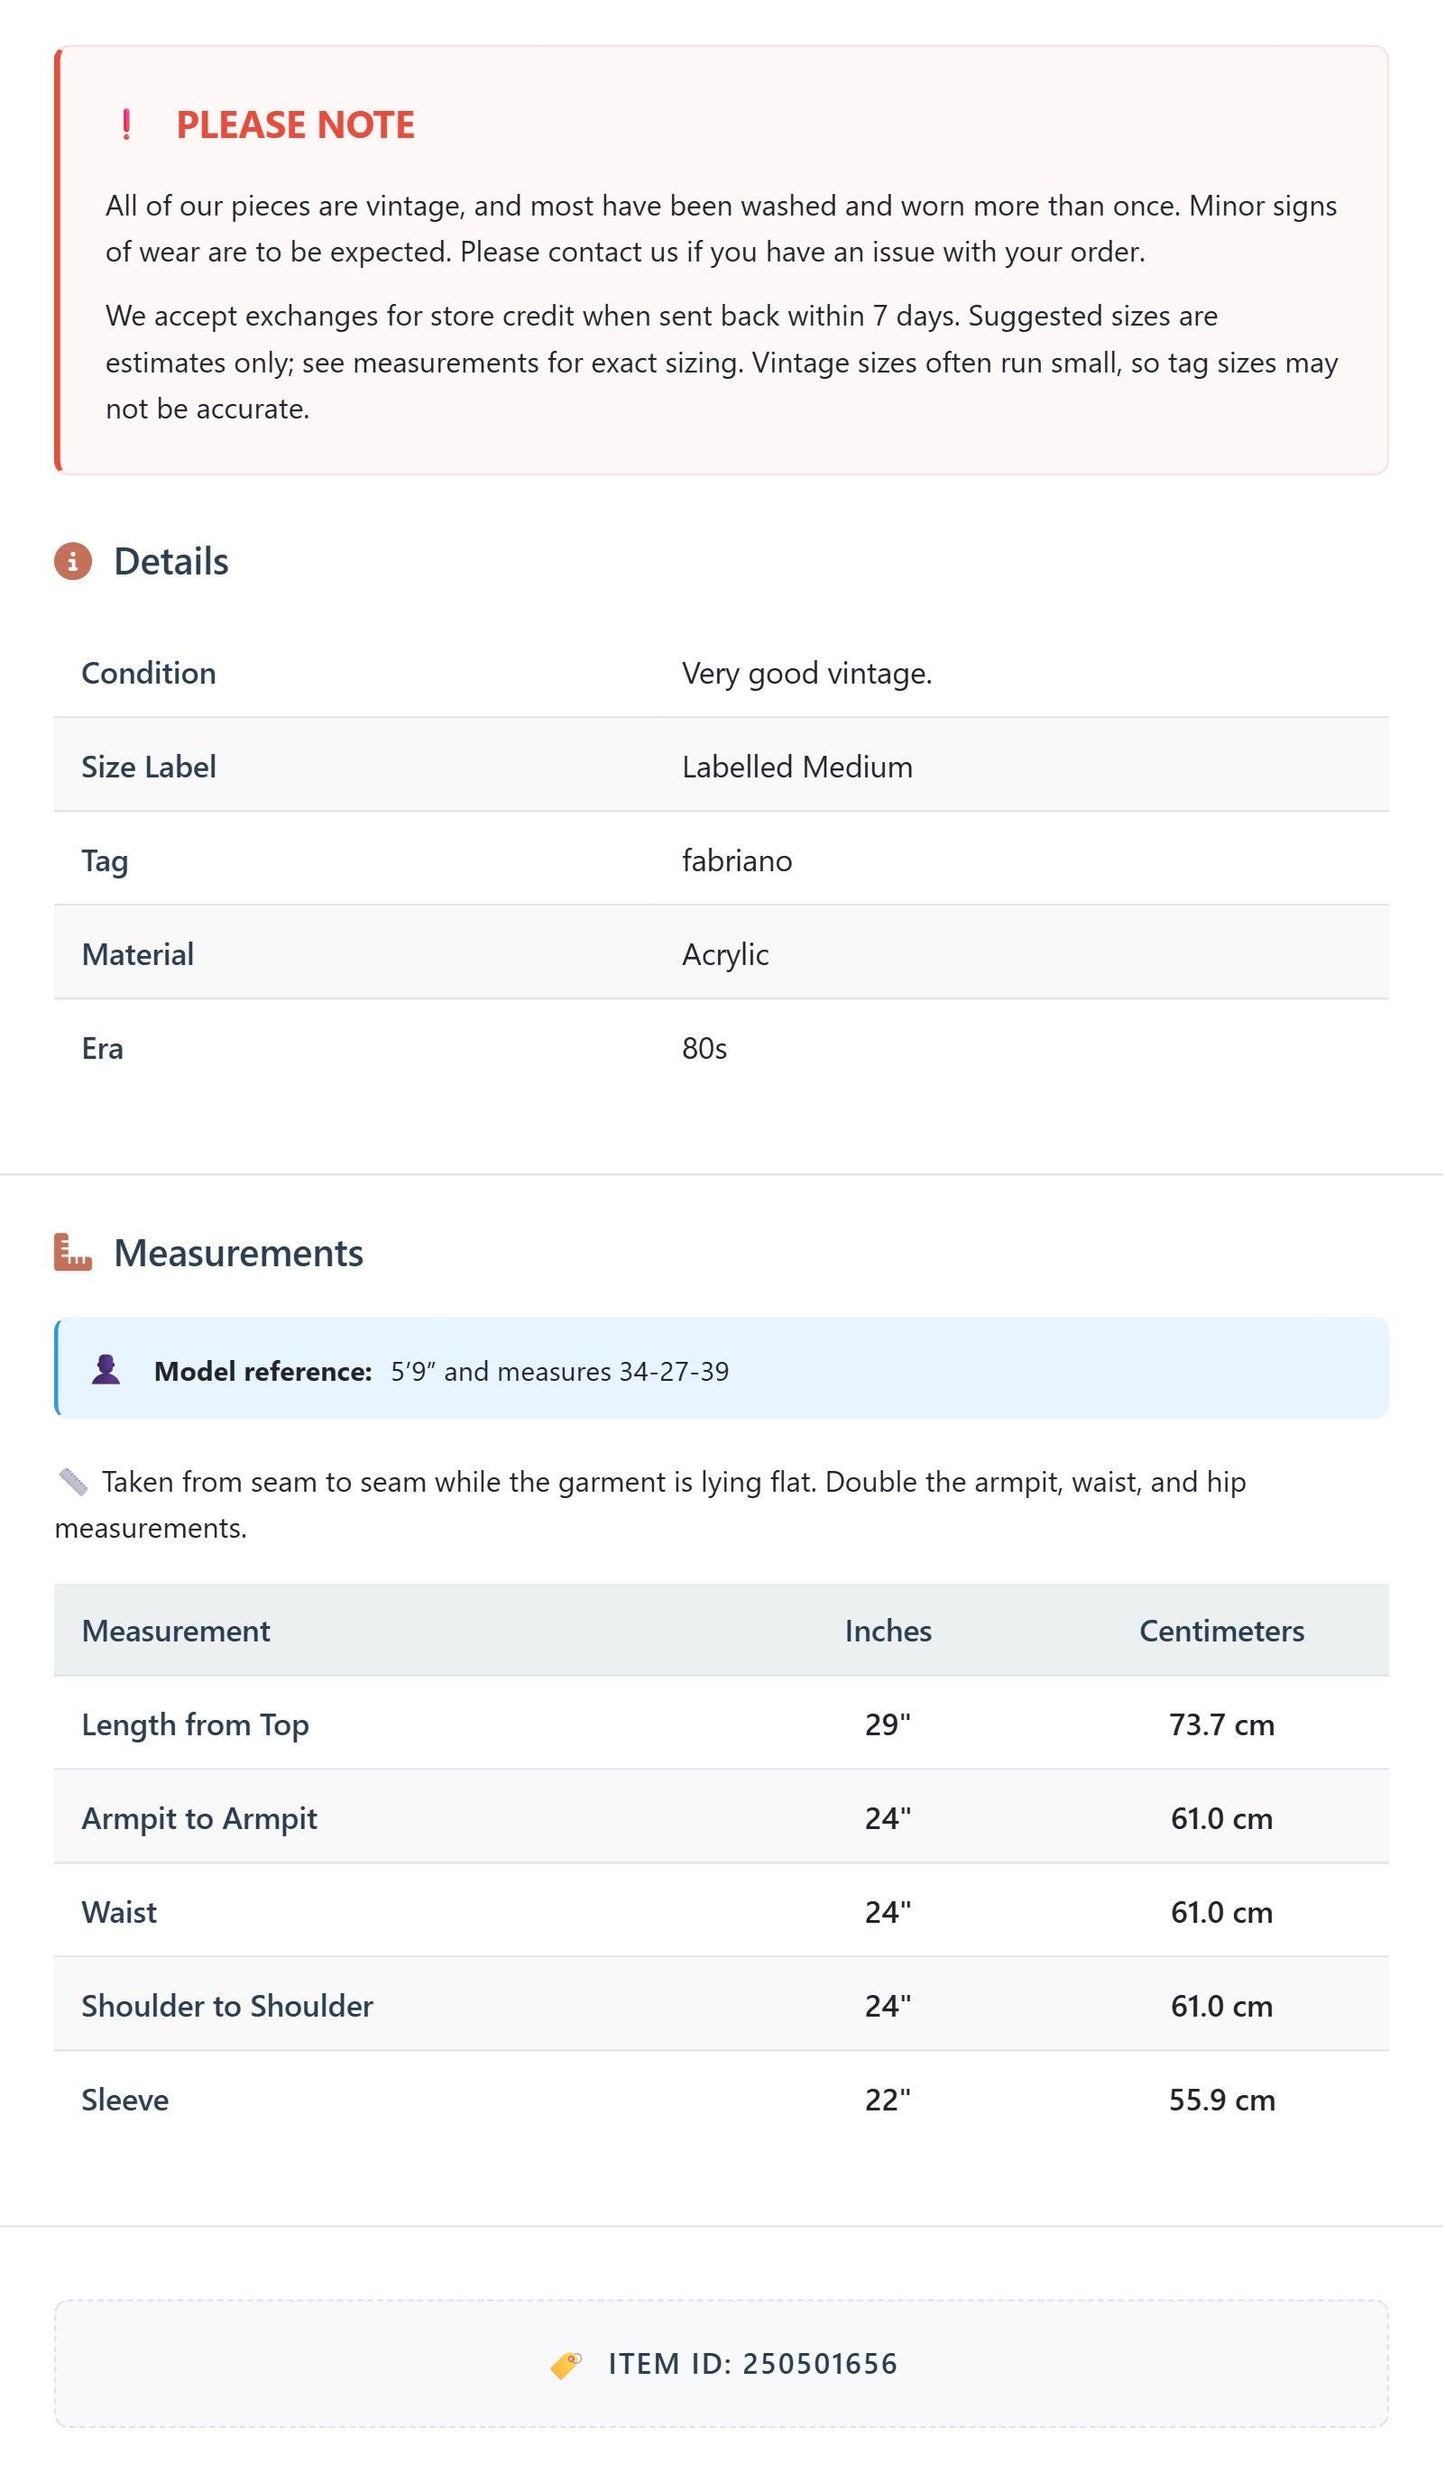Click the 73.7 cm value

click(x=1222, y=1725)
